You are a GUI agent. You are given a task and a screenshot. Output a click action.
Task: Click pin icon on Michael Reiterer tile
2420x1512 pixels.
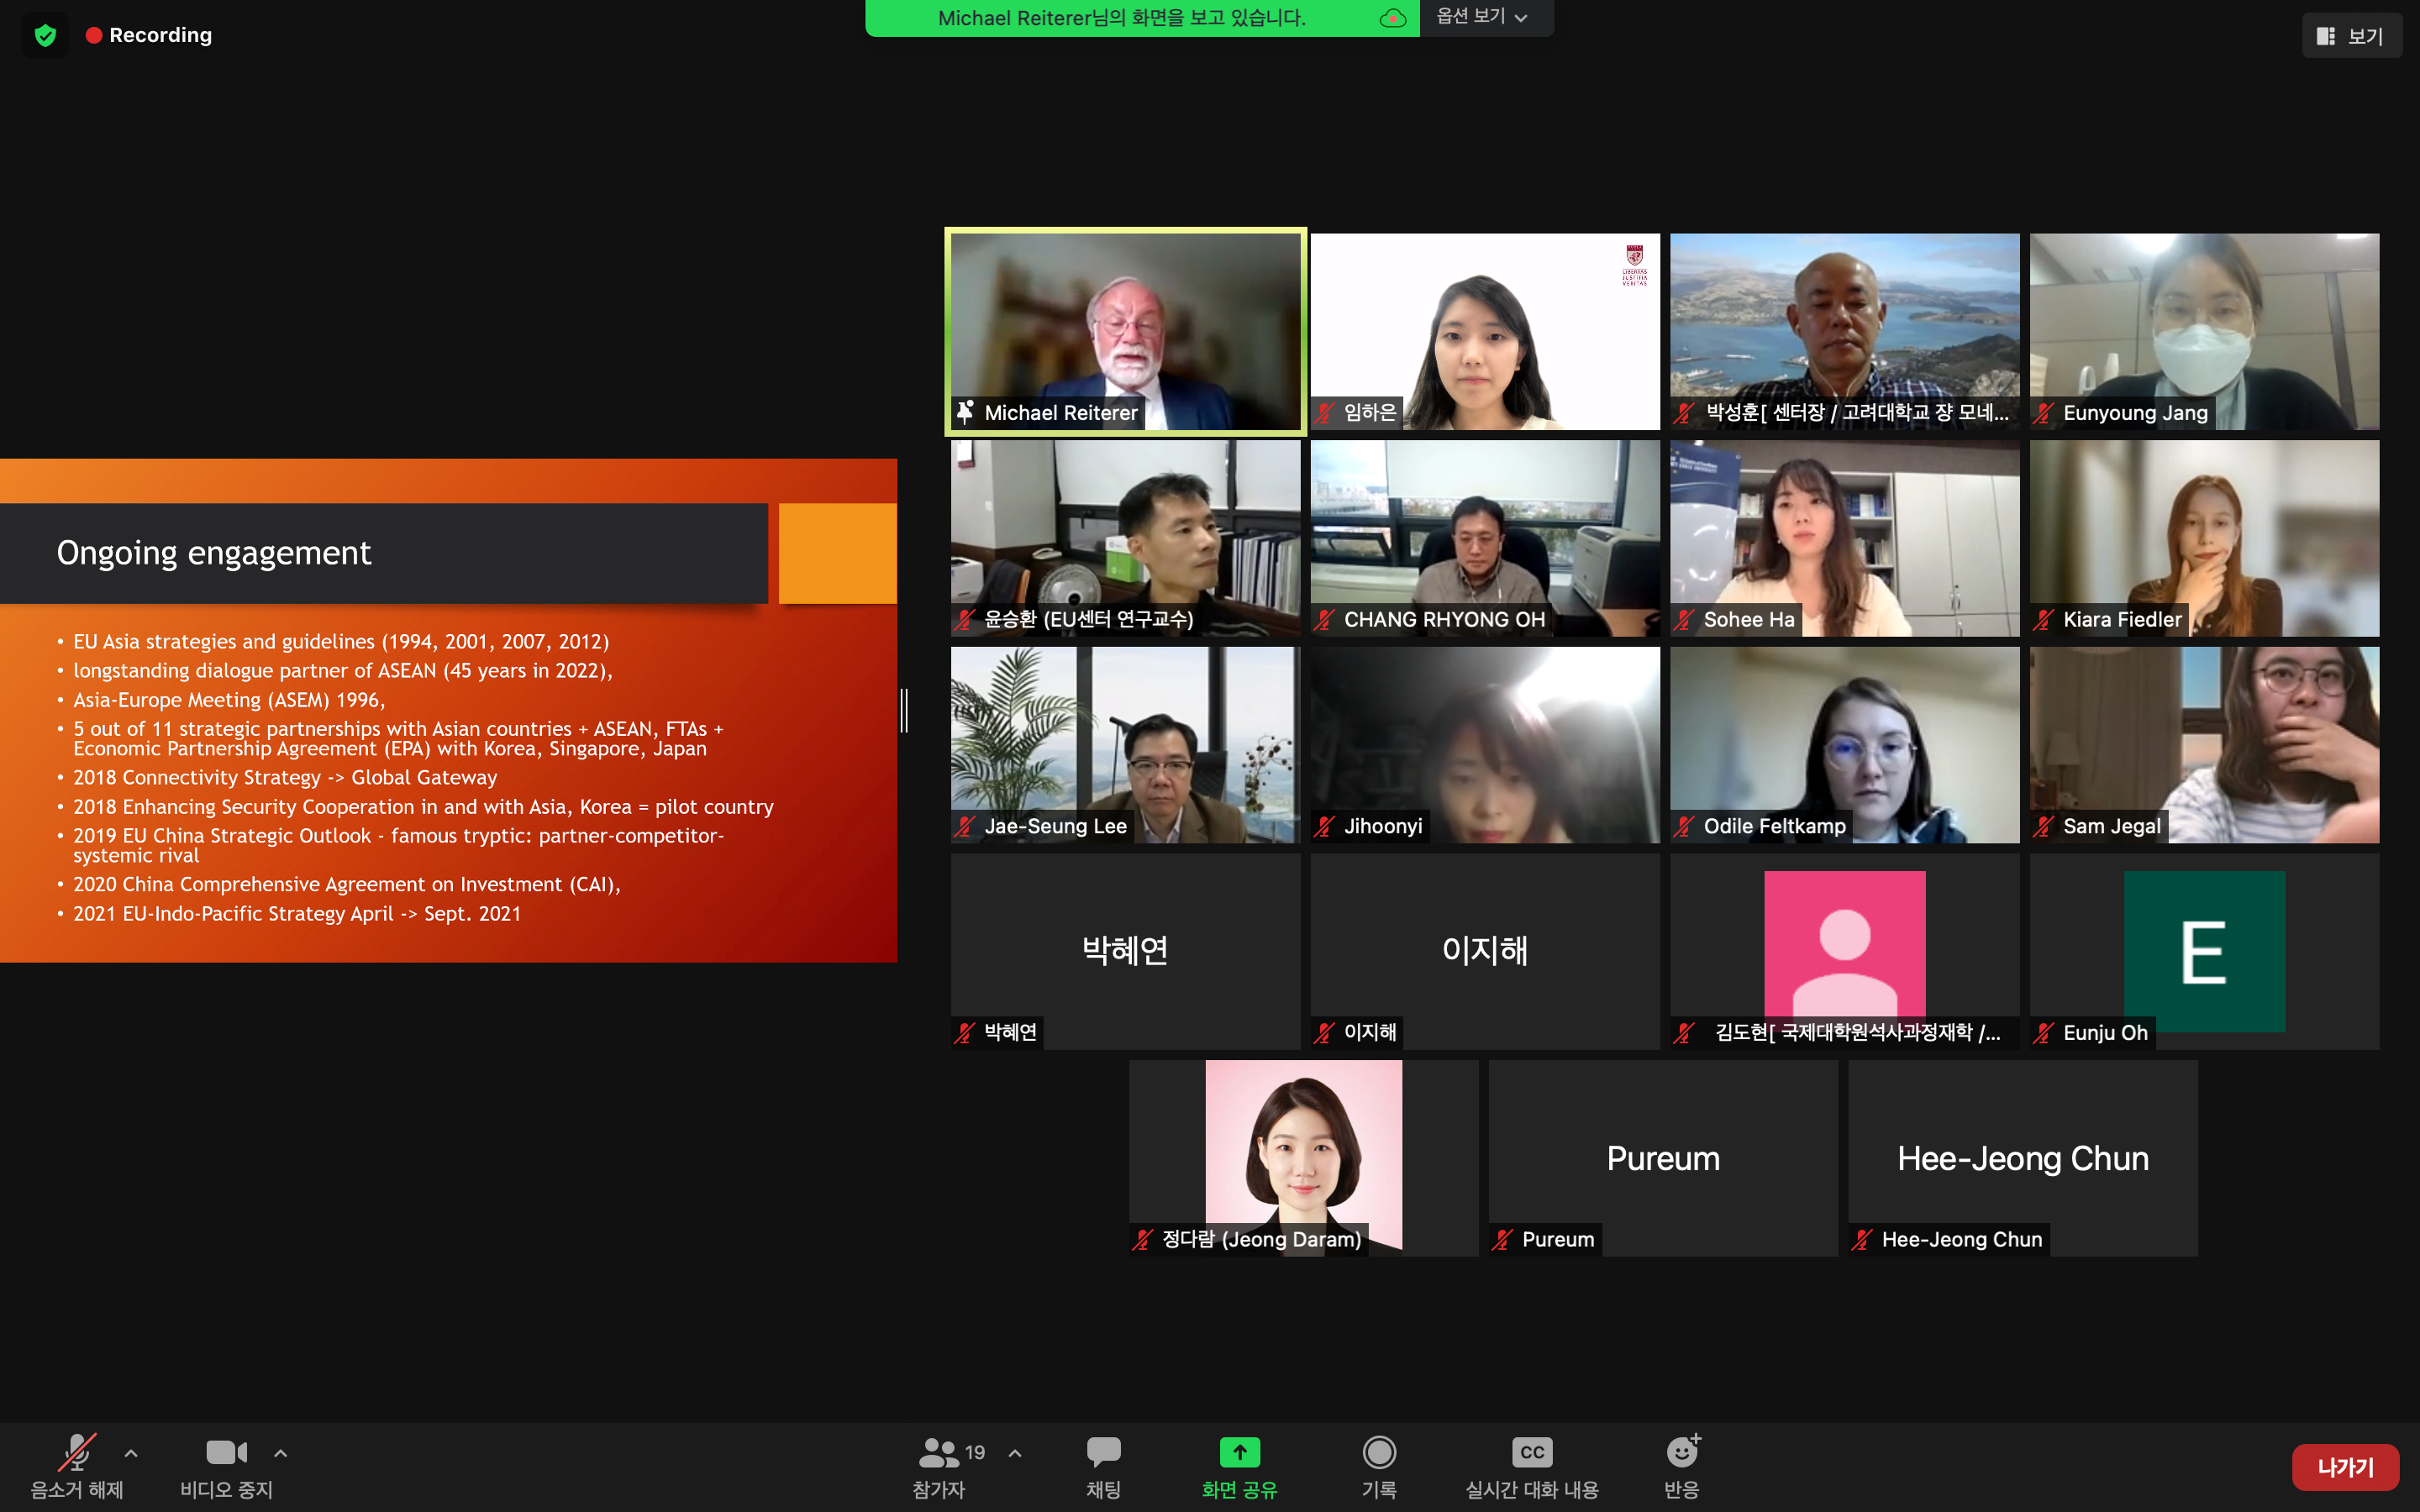[965, 412]
